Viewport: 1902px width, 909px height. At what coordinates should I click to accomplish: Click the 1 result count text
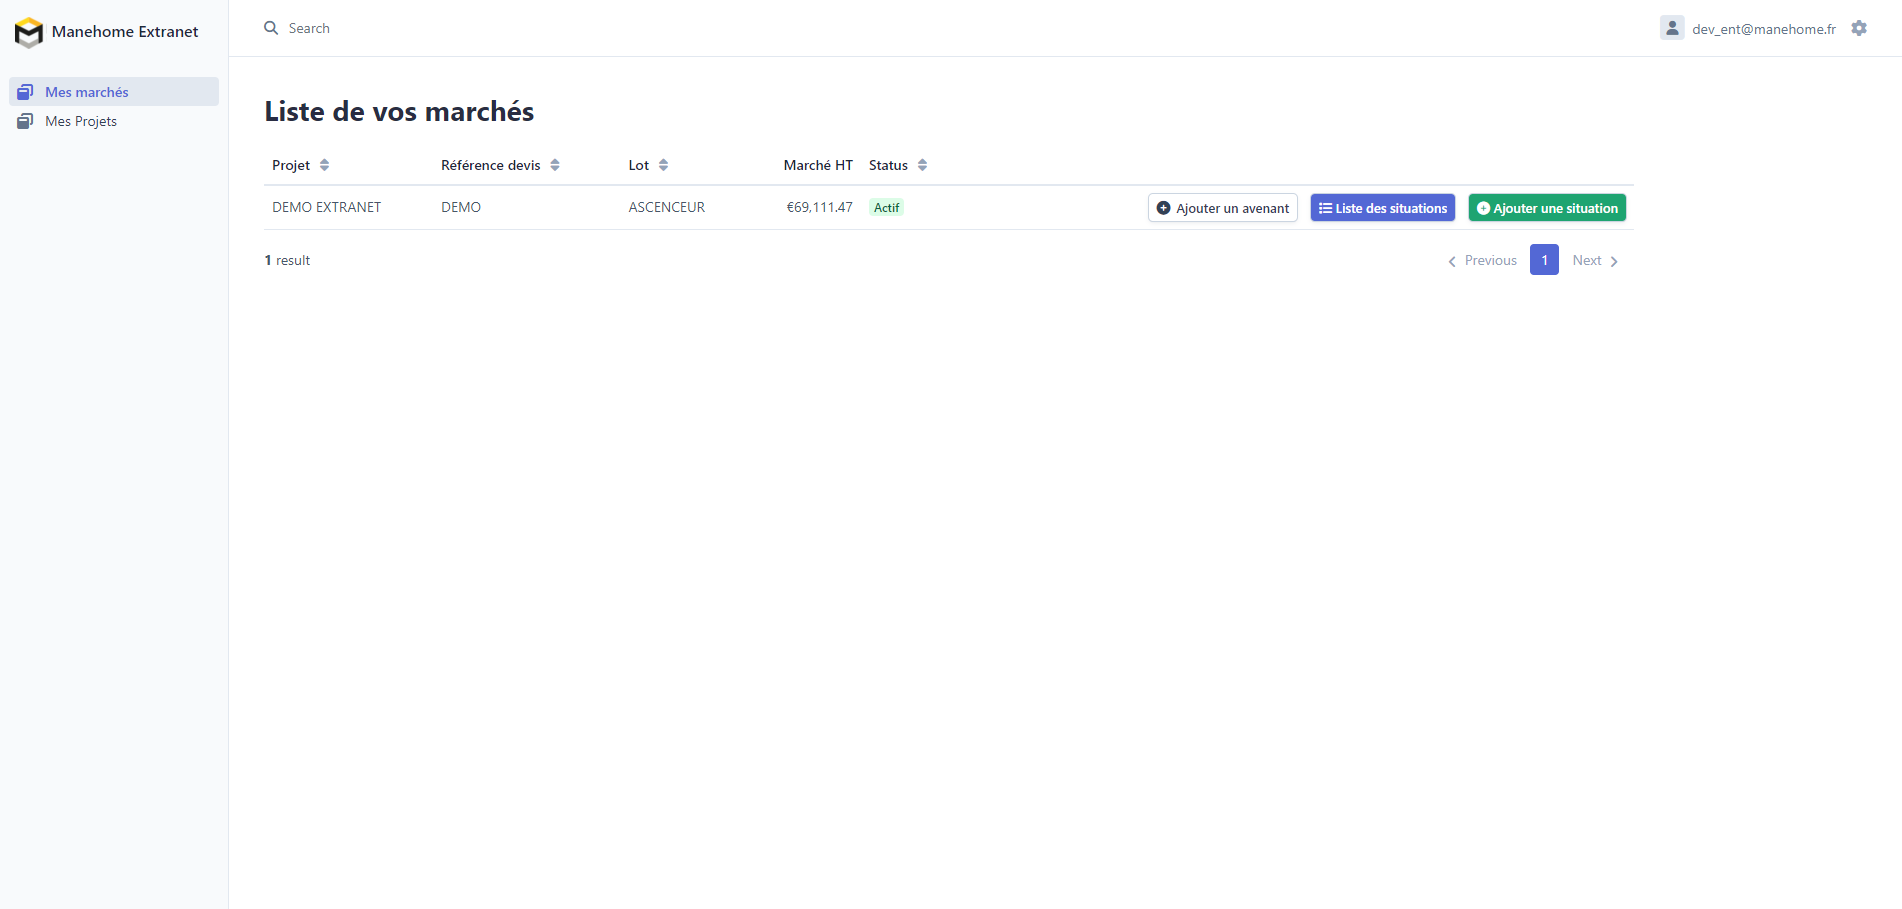pos(287,260)
